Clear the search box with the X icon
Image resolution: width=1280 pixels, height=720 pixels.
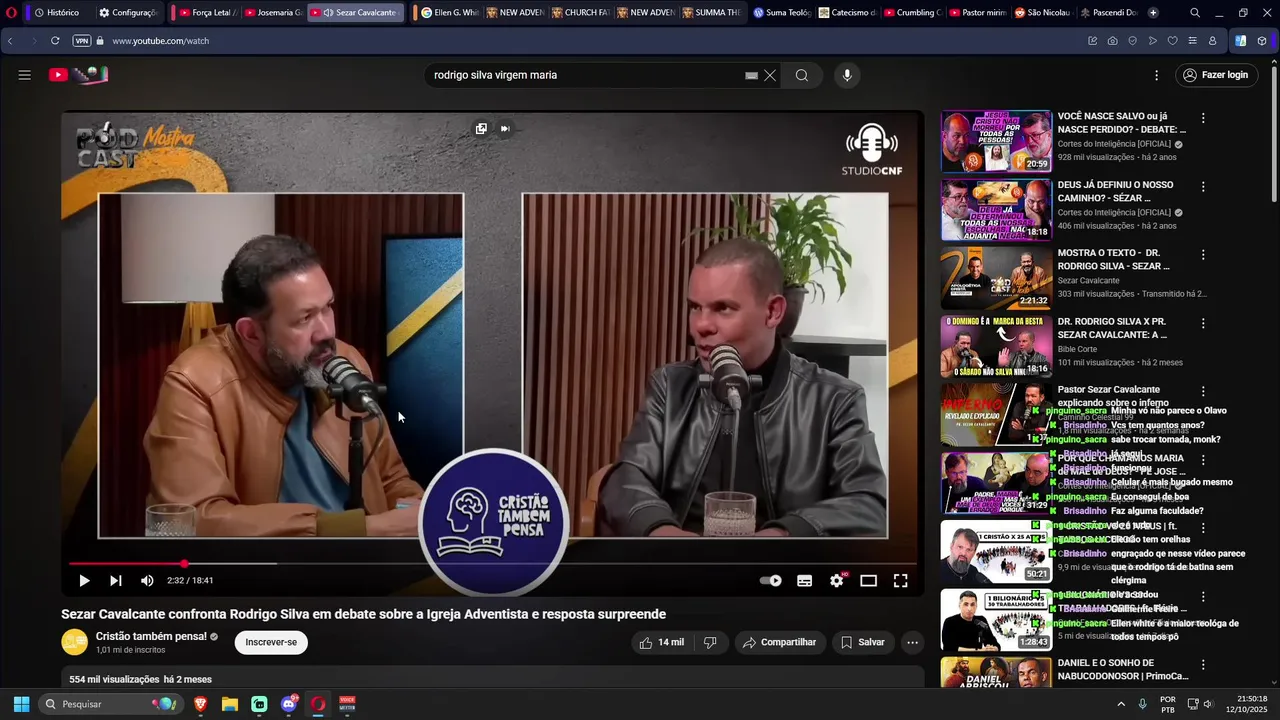pos(770,75)
